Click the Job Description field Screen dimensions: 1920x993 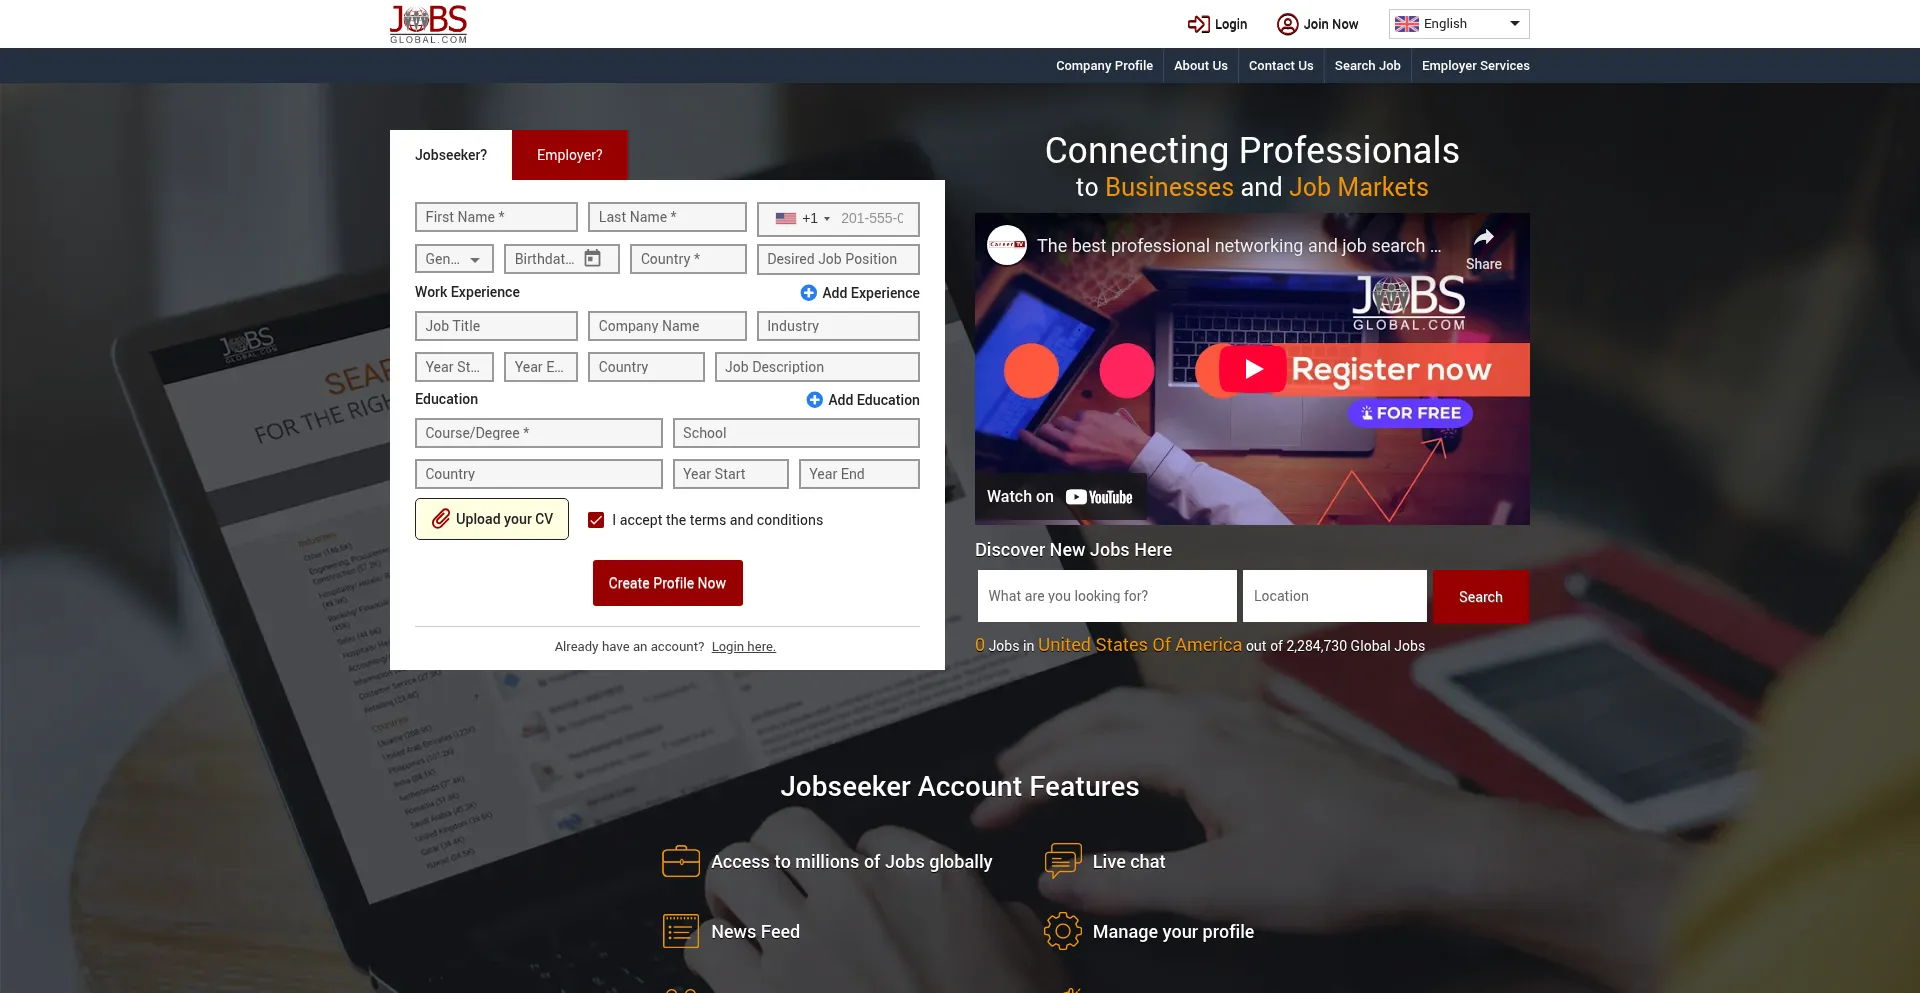point(817,367)
